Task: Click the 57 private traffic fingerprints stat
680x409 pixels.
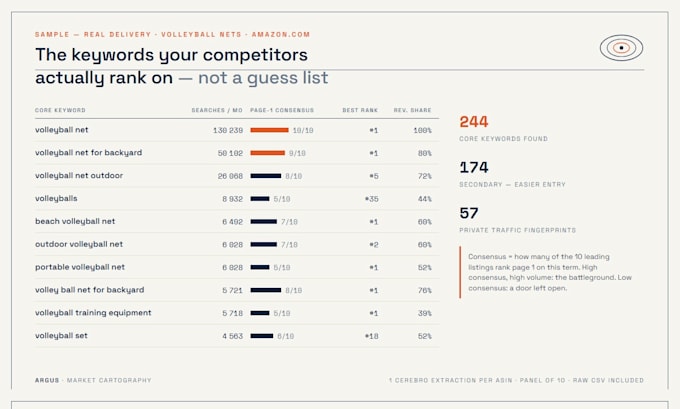Action: click(469, 213)
